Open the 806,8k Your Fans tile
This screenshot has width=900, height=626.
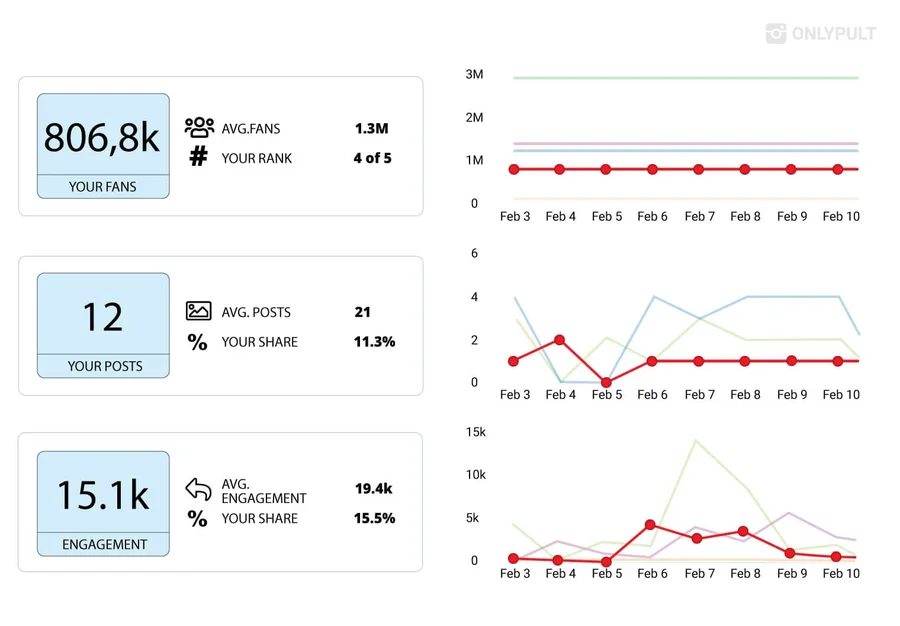[x=103, y=146]
